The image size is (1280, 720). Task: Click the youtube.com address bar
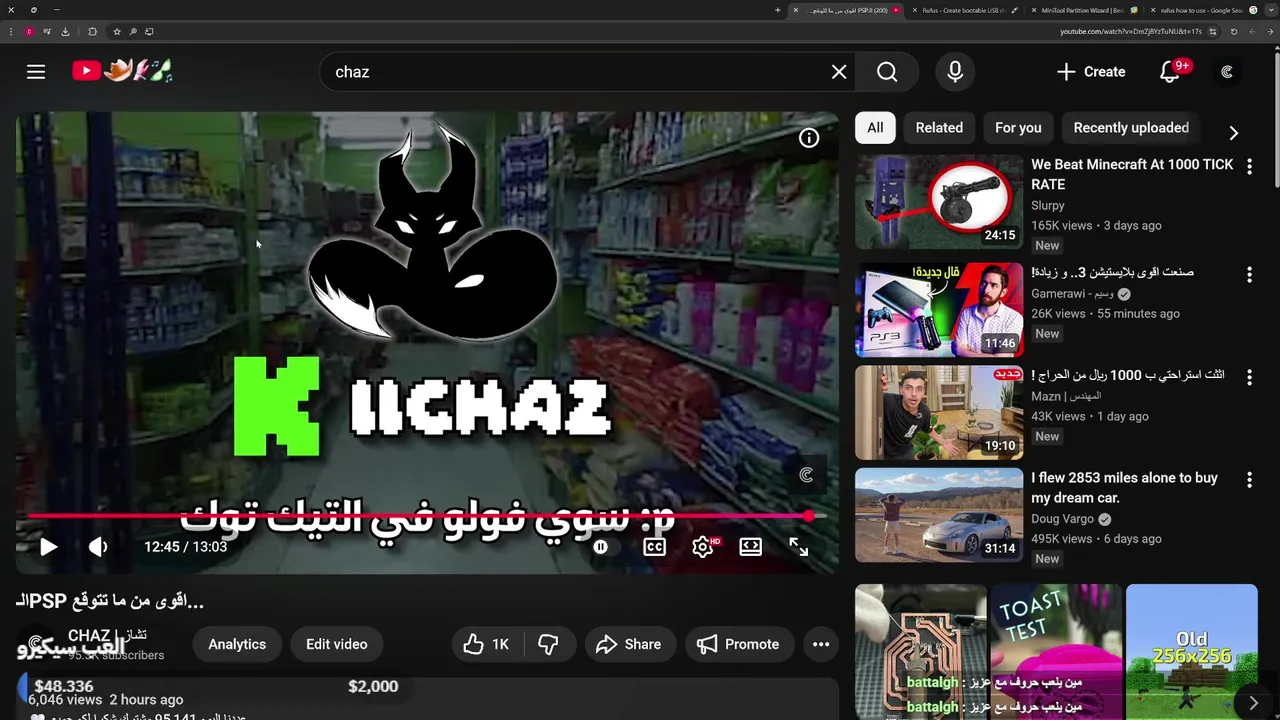tap(1130, 32)
